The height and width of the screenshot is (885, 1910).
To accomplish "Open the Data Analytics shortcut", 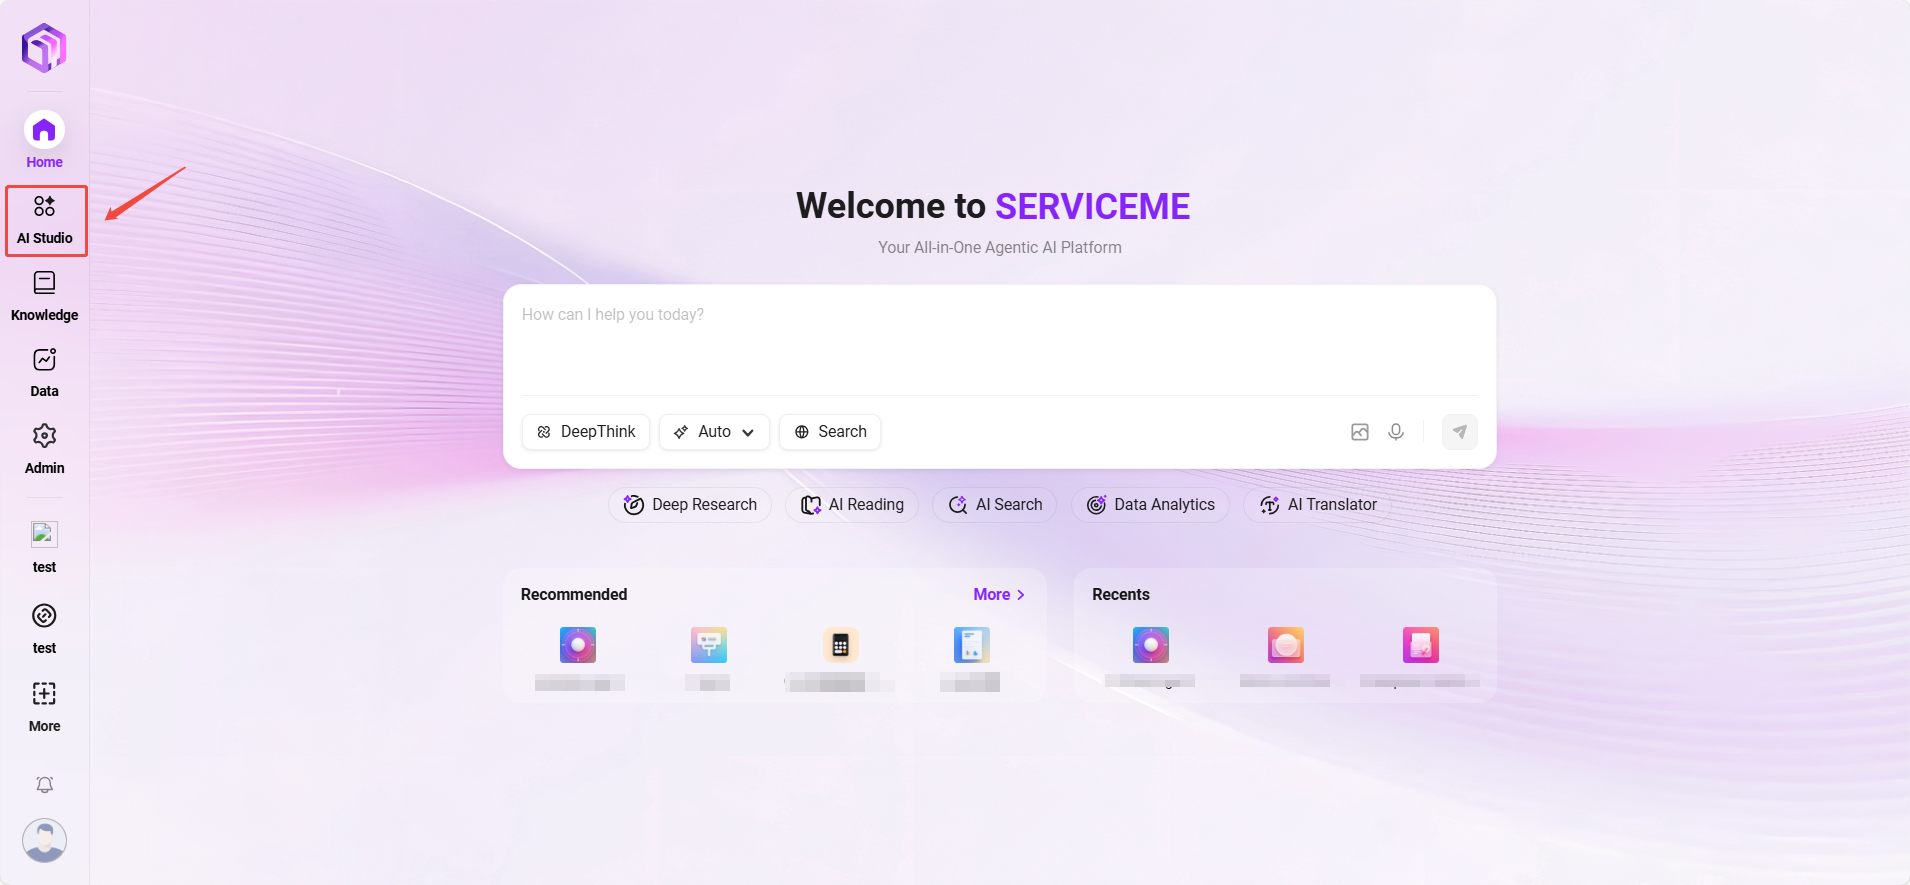I will click(x=1150, y=505).
